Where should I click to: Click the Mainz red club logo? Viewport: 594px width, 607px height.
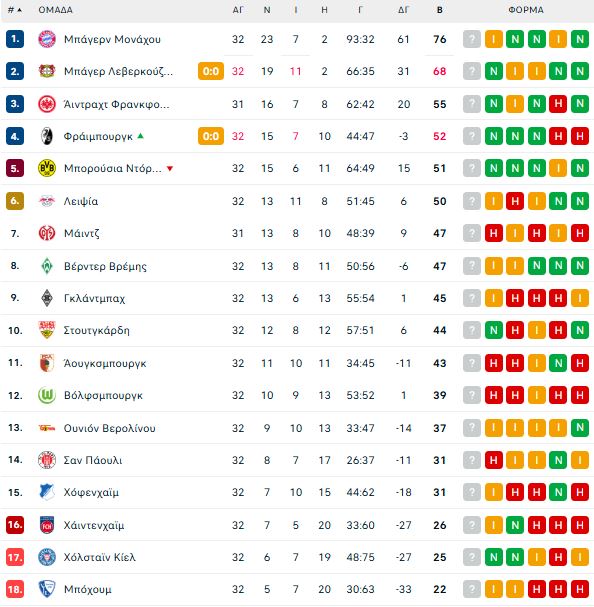coord(47,233)
